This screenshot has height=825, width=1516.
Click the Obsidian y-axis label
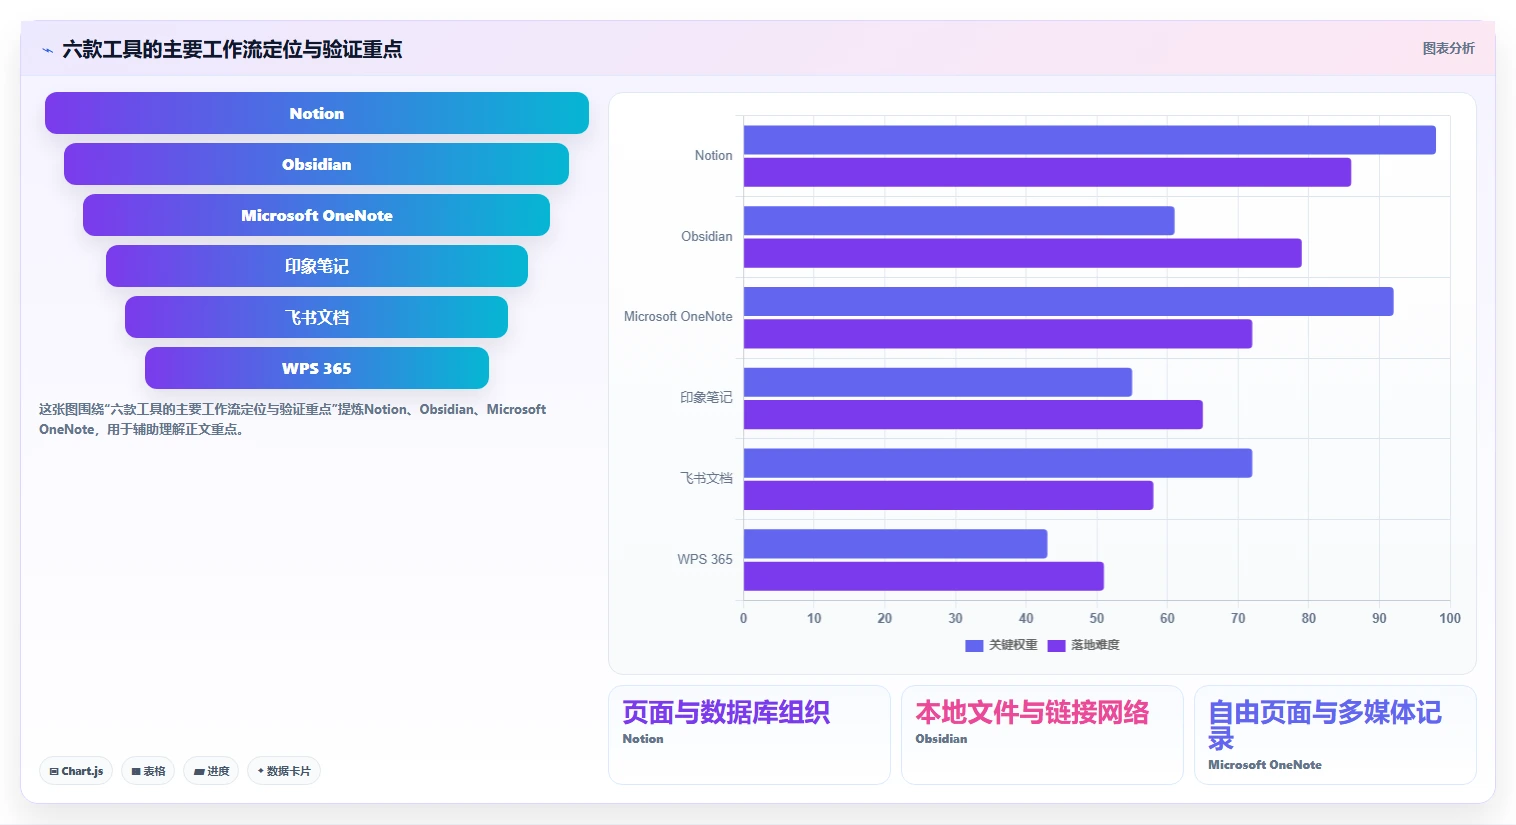[706, 237]
